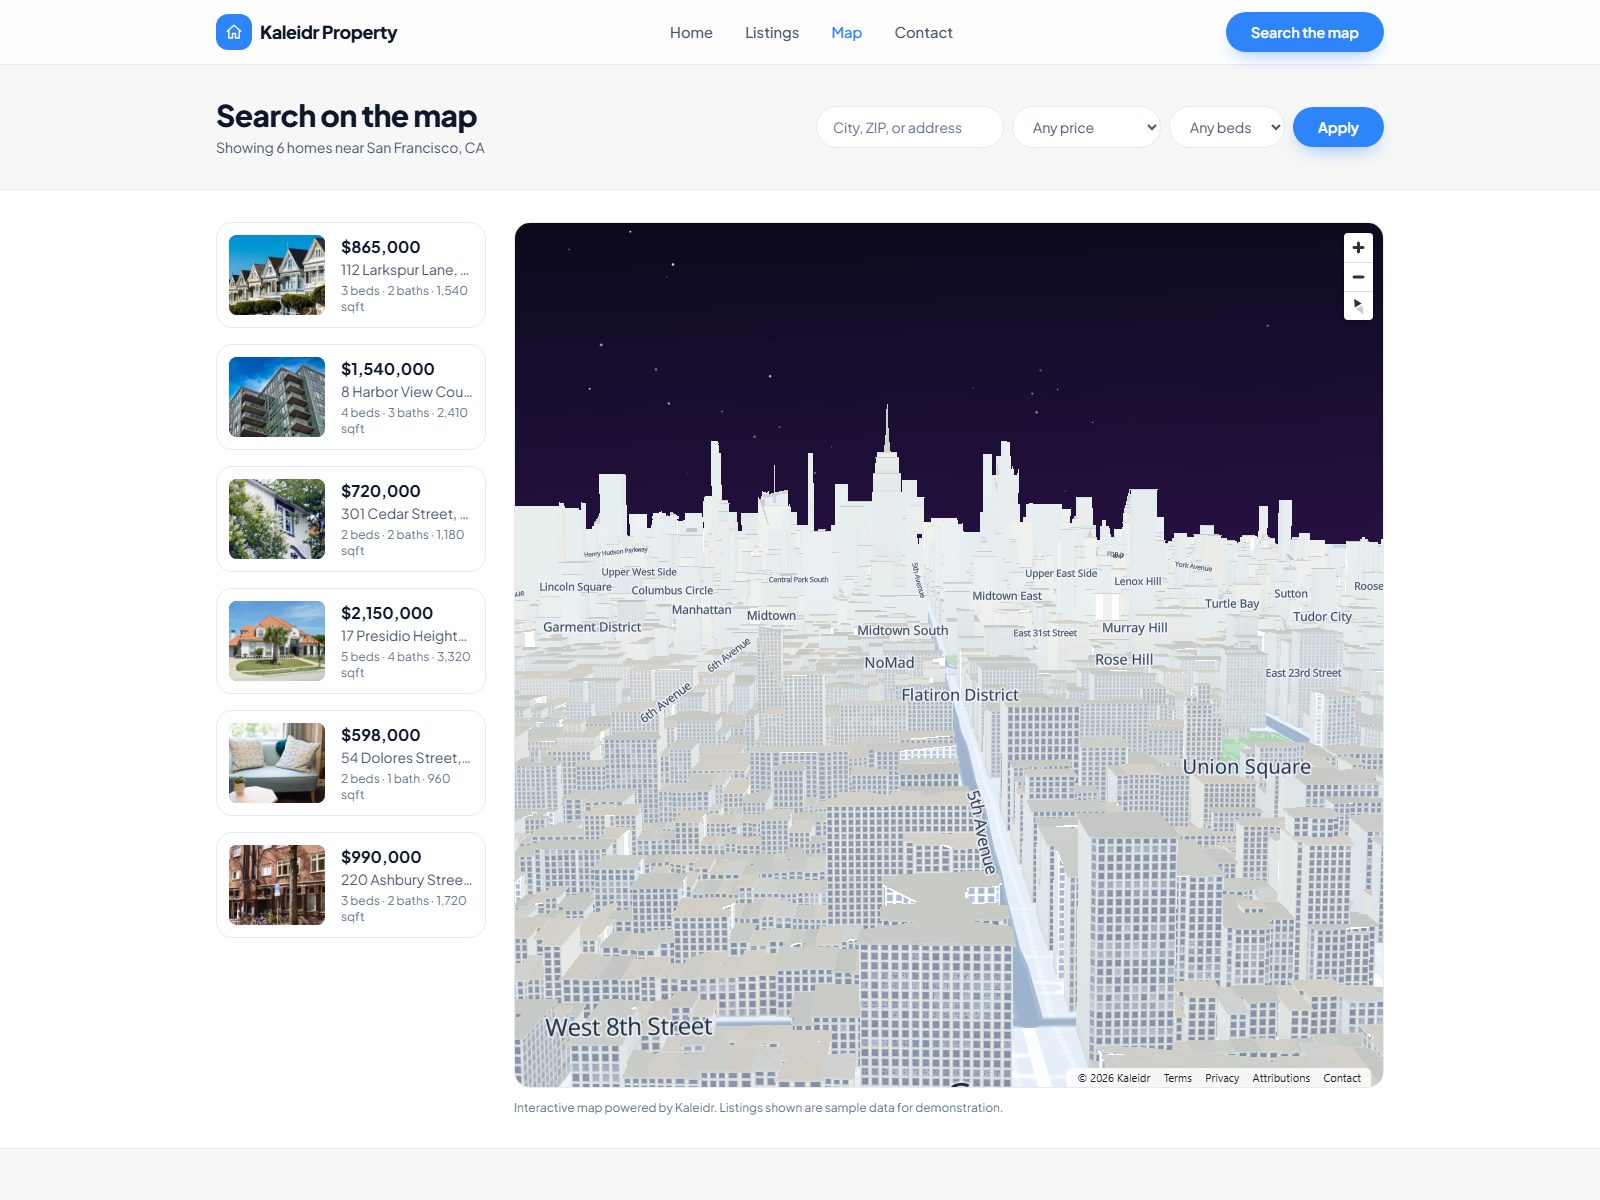Click the Search the map button
This screenshot has height=1200, width=1600.
click(1304, 32)
